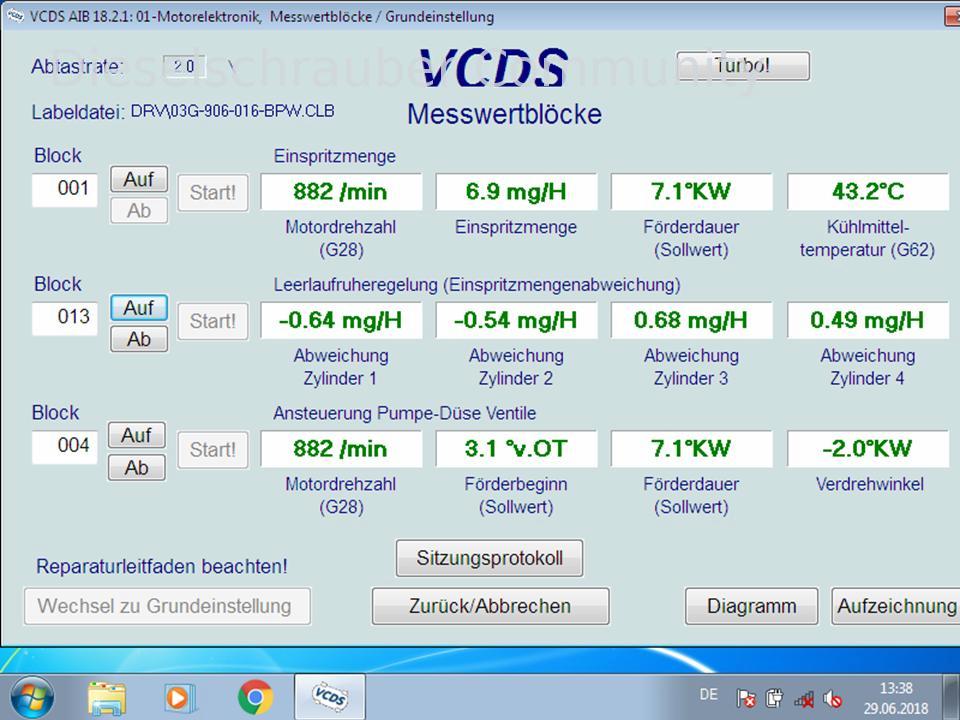Click the DE language indicator
The width and height of the screenshot is (960, 720).
(x=708, y=694)
